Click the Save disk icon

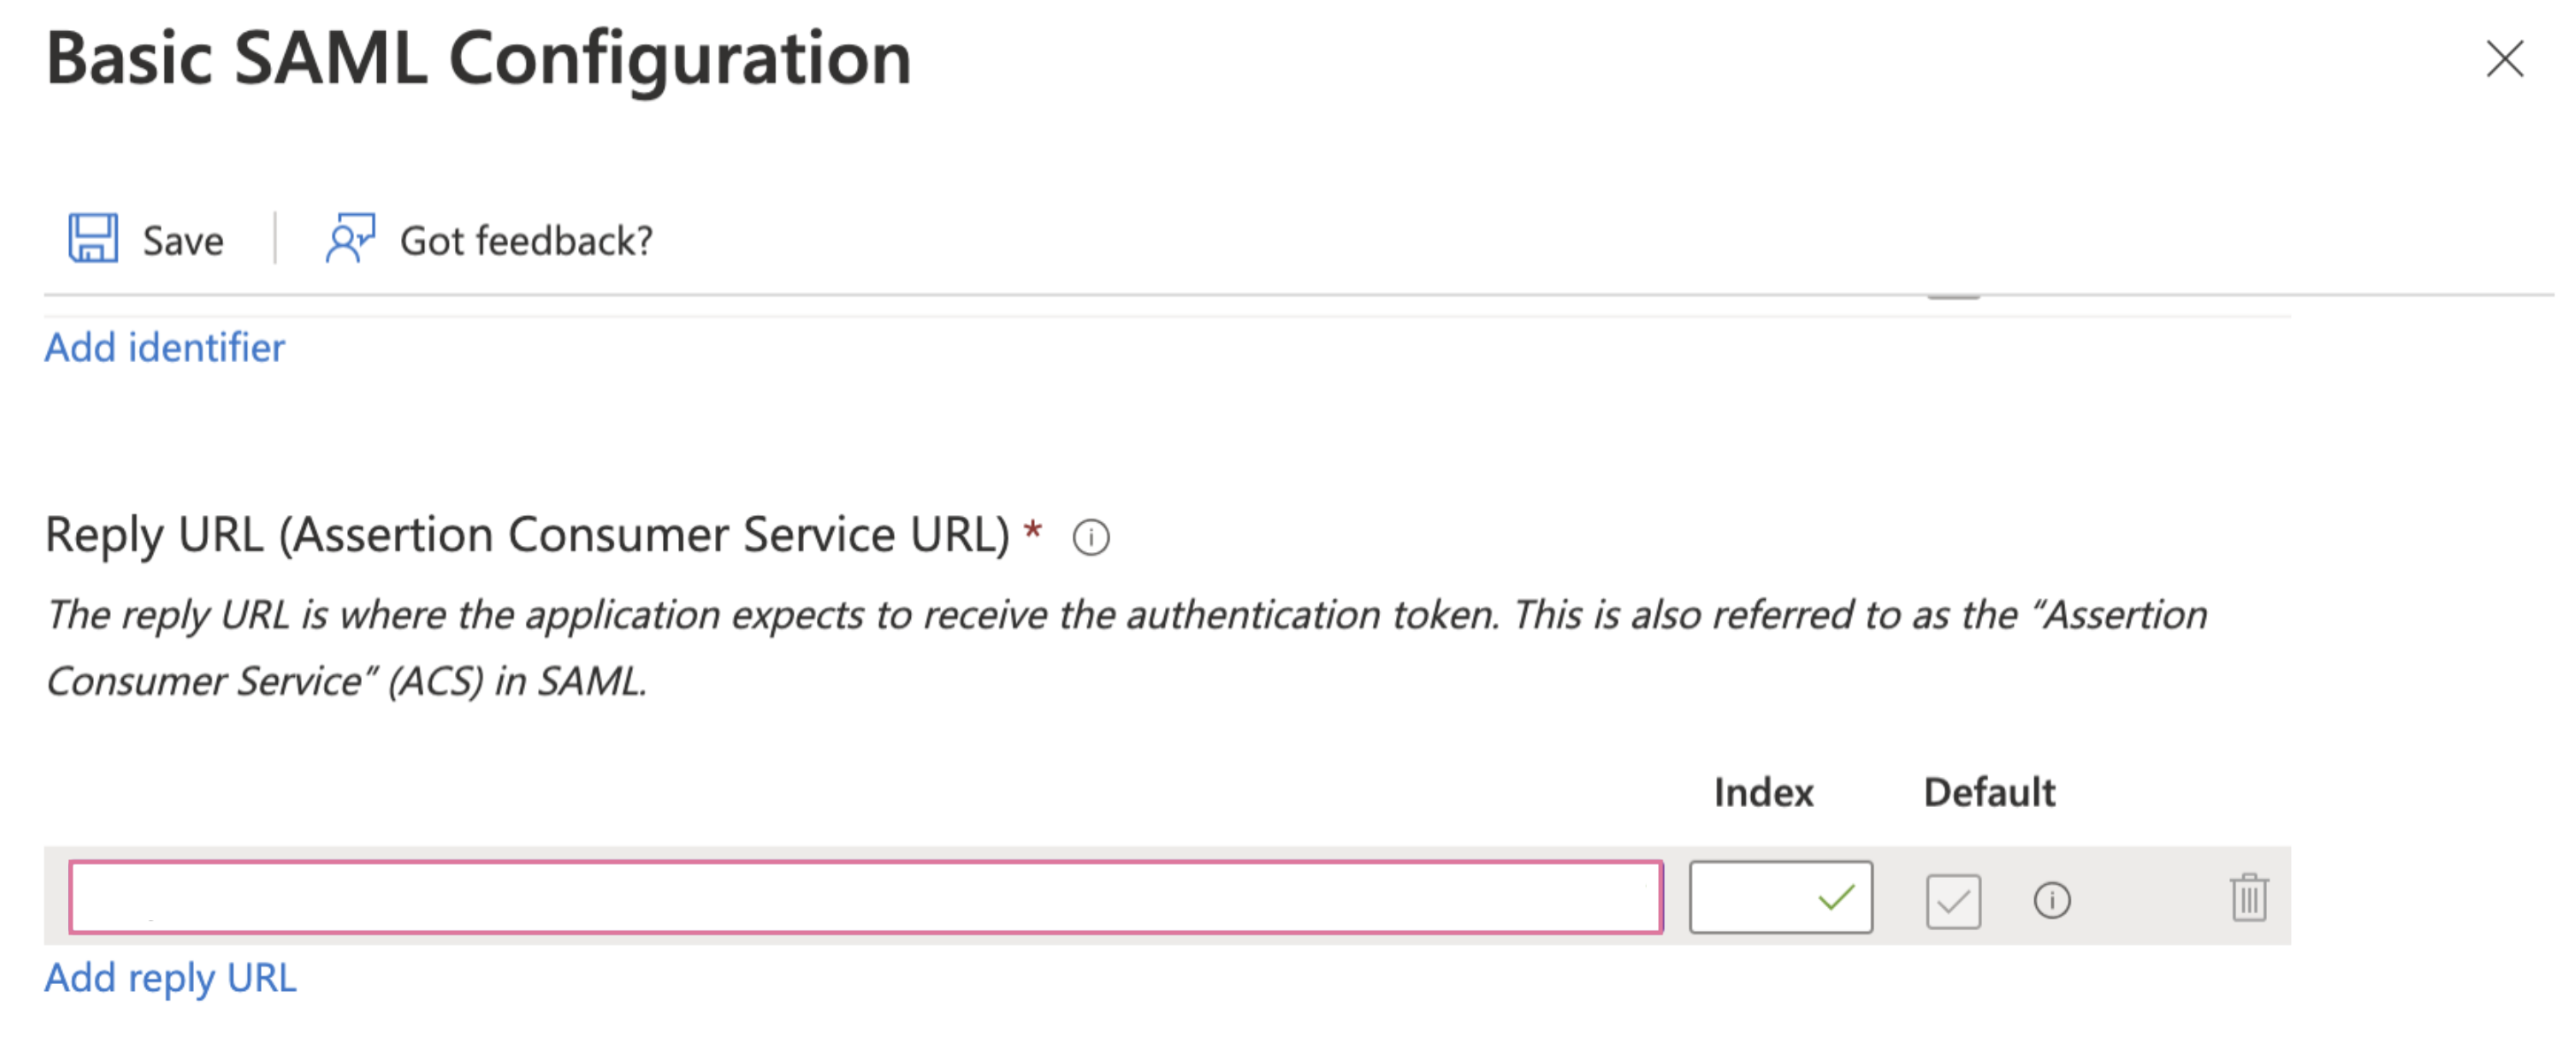pos(93,238)
